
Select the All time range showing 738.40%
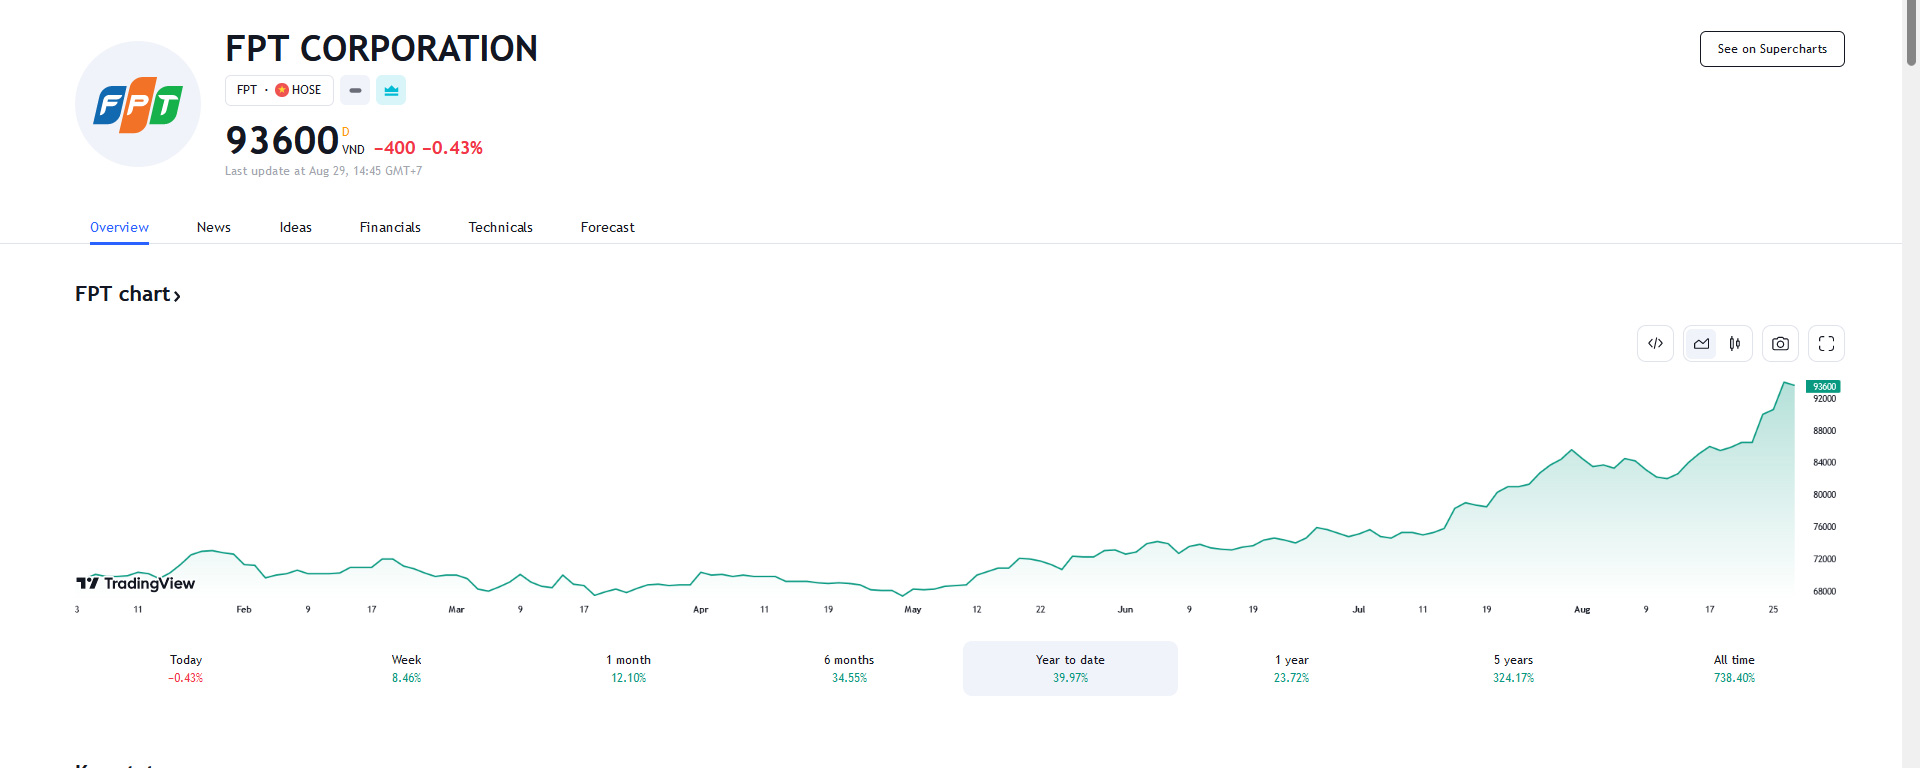1733,668
